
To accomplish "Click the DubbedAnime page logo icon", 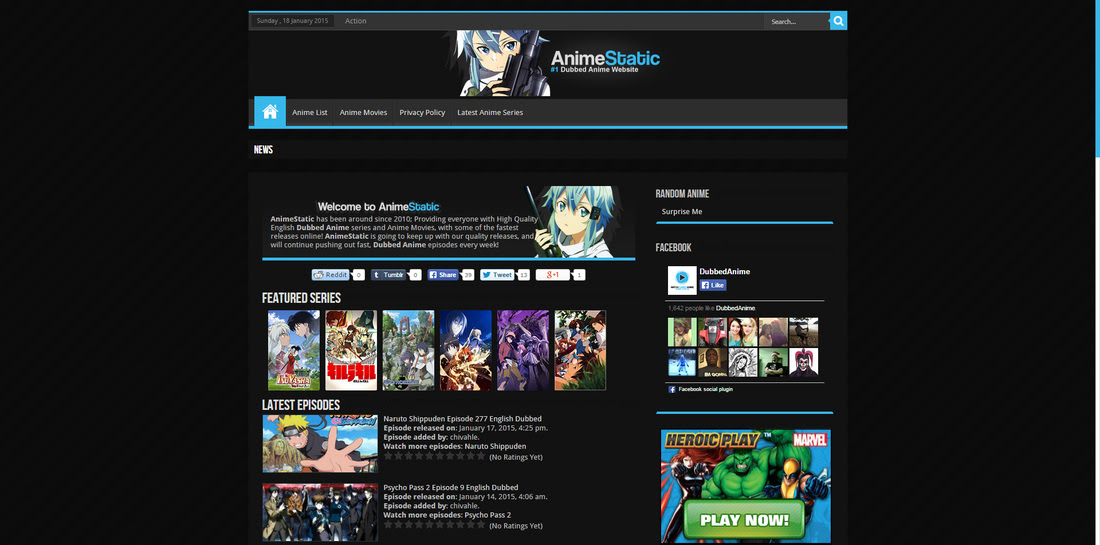I will [682, 280].
